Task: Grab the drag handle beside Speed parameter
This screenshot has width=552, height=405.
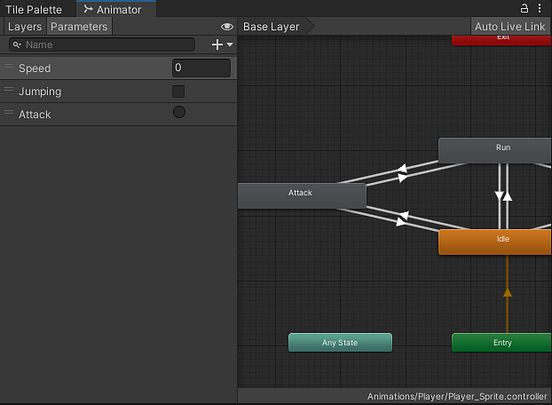Action: [x=9, y=66]
